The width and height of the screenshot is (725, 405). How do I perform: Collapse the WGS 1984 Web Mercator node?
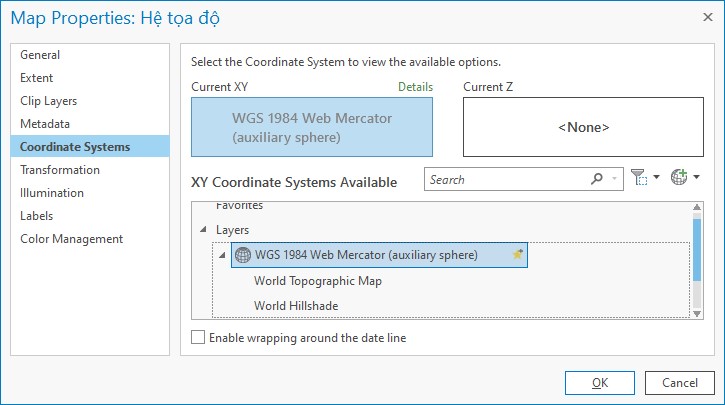pos(222,255)
